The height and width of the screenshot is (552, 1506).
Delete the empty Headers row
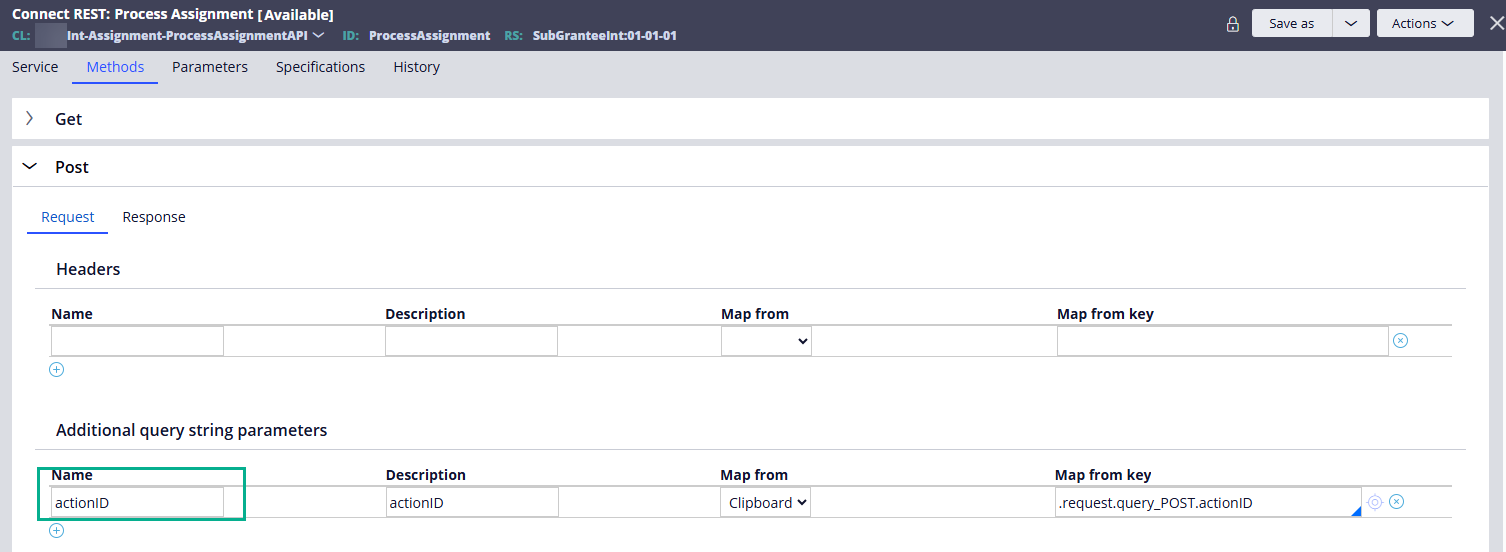[x=1400, y=341]
